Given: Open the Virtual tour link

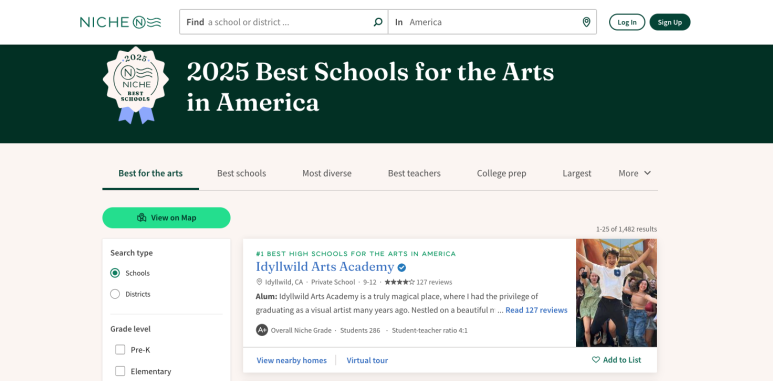Looking at the screenshot, I should pyautogui.click(x=367, y=360).
